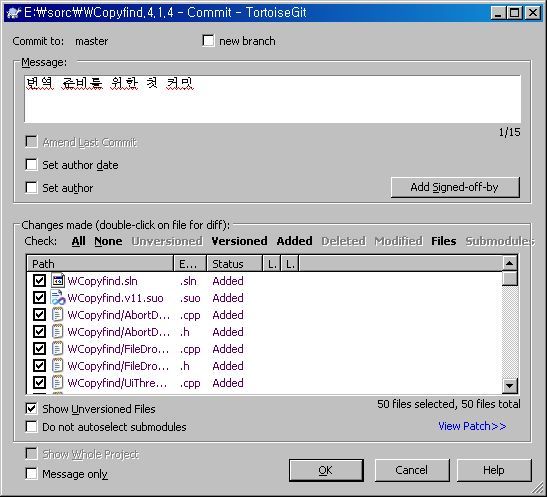Click the UiThre… .cpp row file icon
This screenshot has width=547, height=497.
58,383
